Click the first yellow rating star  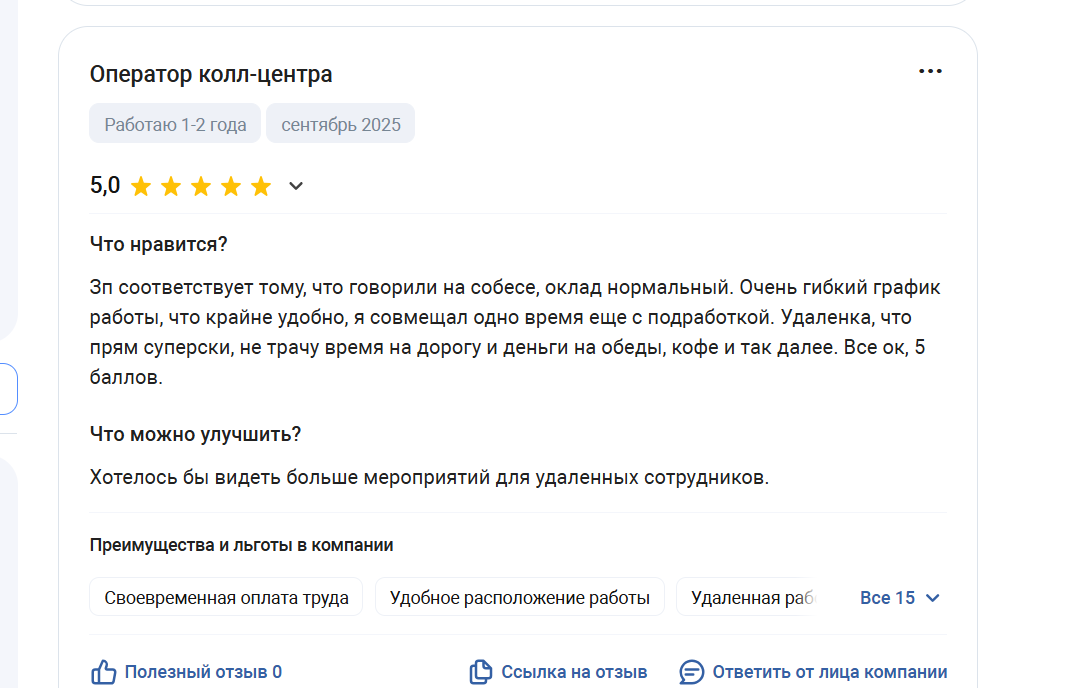pos(141,186)
